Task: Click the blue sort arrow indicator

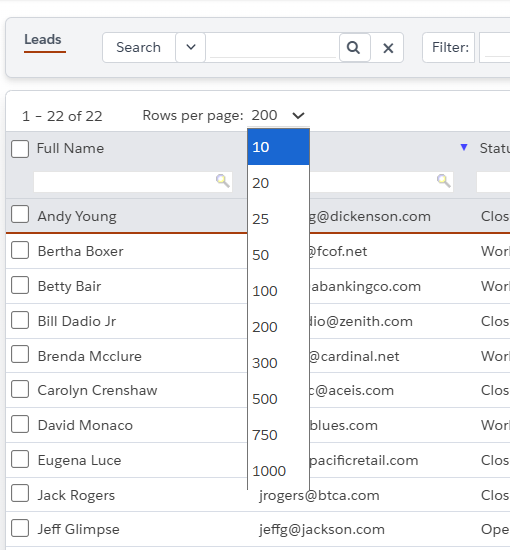Action: (x=464, y=147)
